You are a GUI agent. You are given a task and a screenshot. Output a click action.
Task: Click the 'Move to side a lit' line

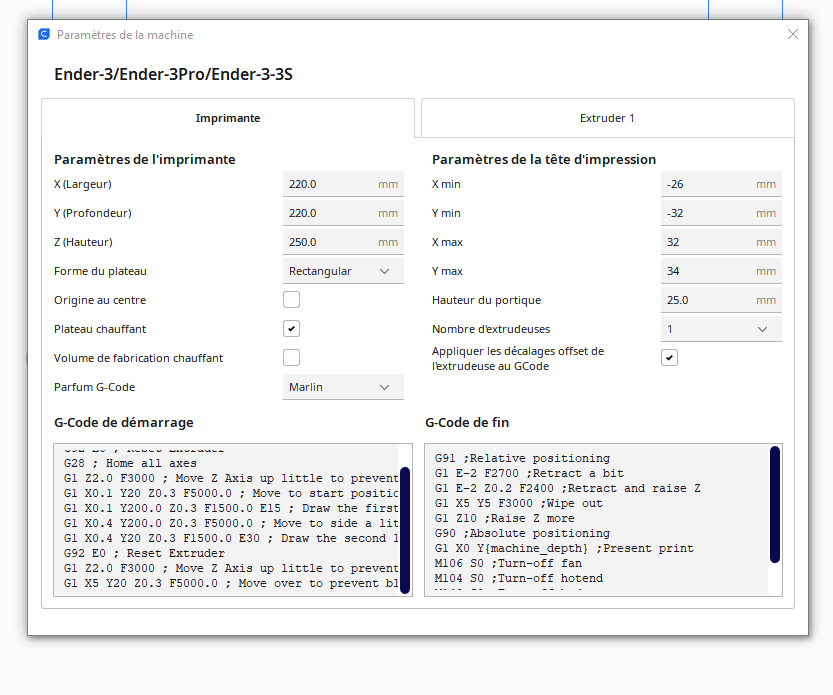tap(231, 523)
